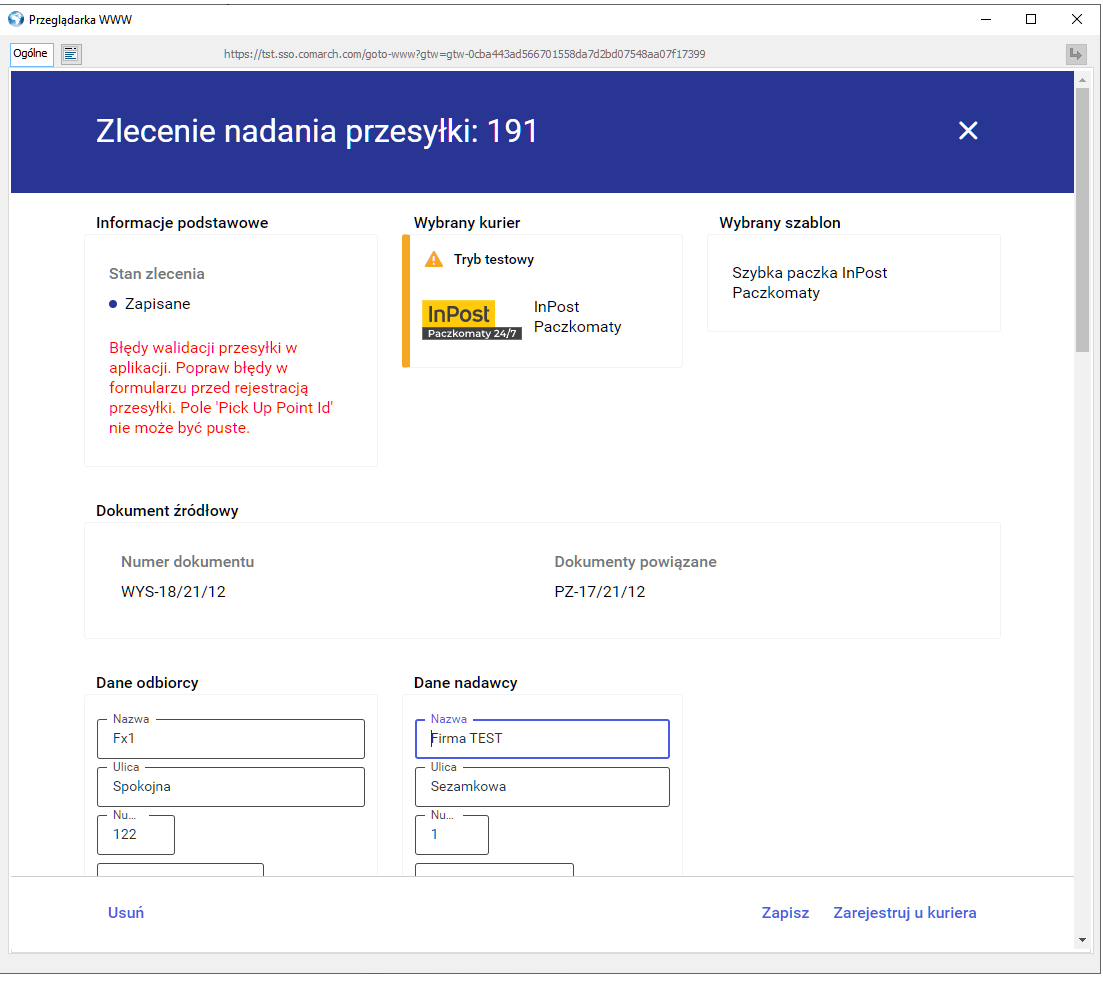
Task: Click the InPost Paczkomaty courier name text
Action: 578,317
